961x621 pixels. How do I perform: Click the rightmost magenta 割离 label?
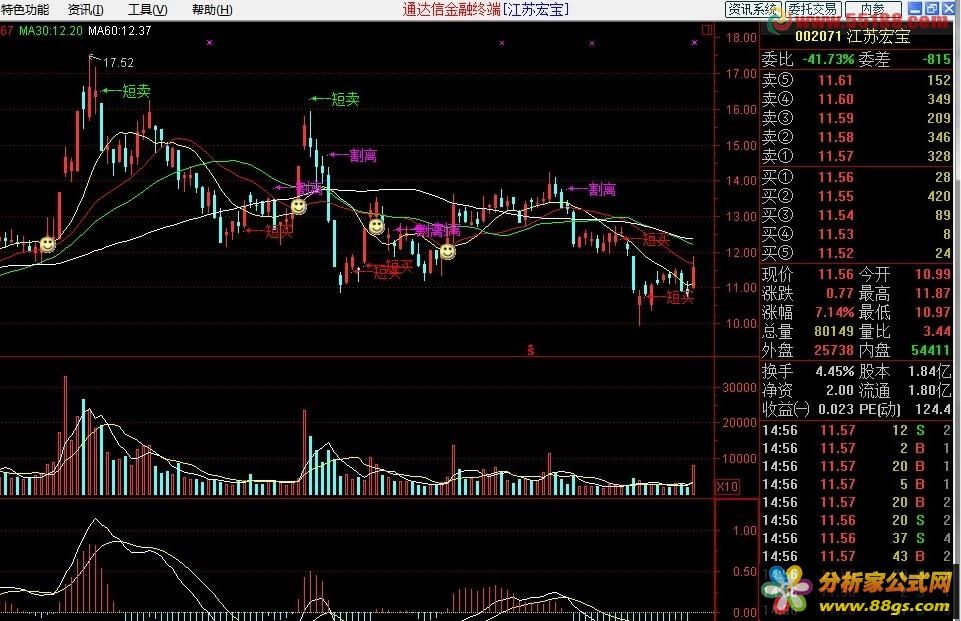602,190
